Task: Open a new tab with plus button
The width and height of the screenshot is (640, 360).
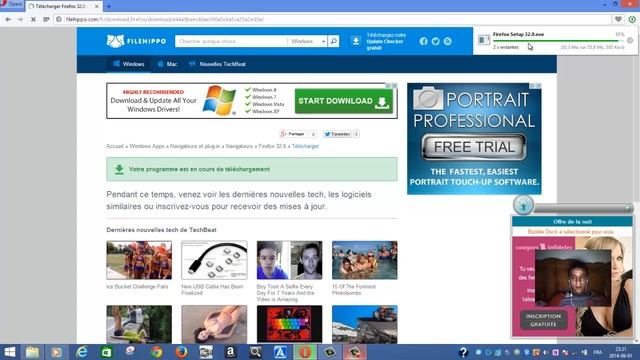Action: tap(109, 7)
